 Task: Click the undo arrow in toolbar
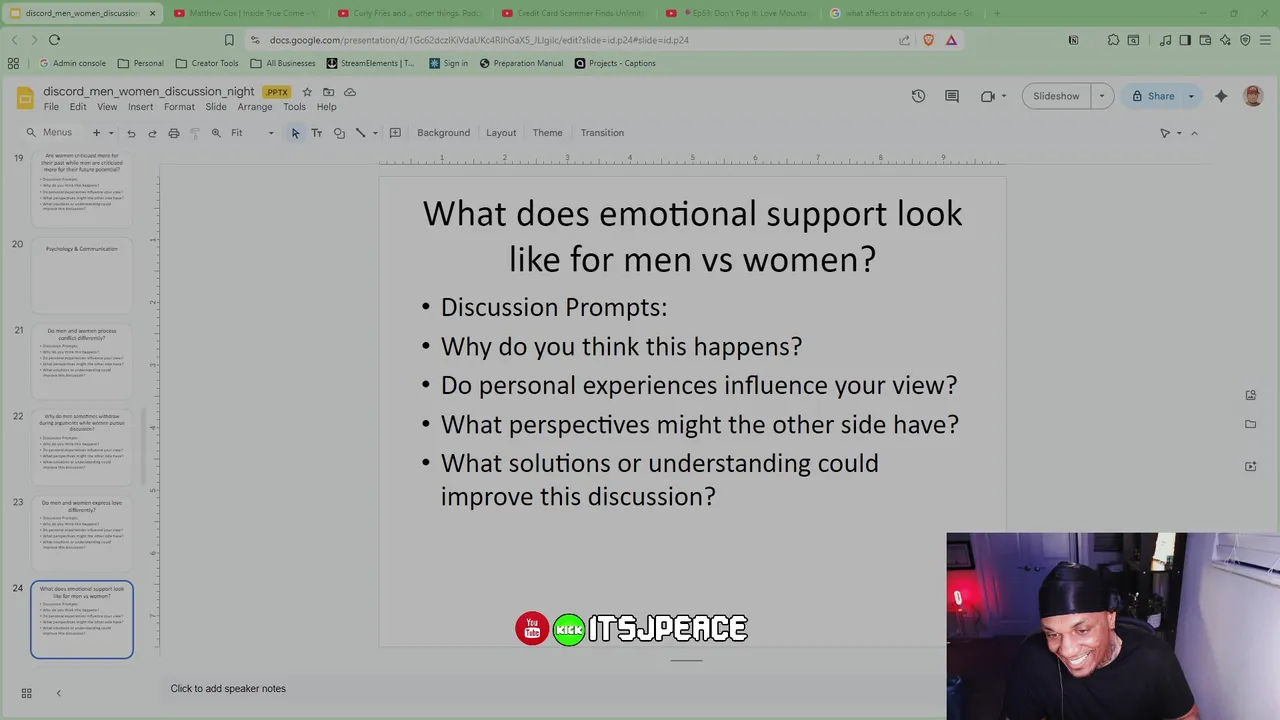[131, 133]
